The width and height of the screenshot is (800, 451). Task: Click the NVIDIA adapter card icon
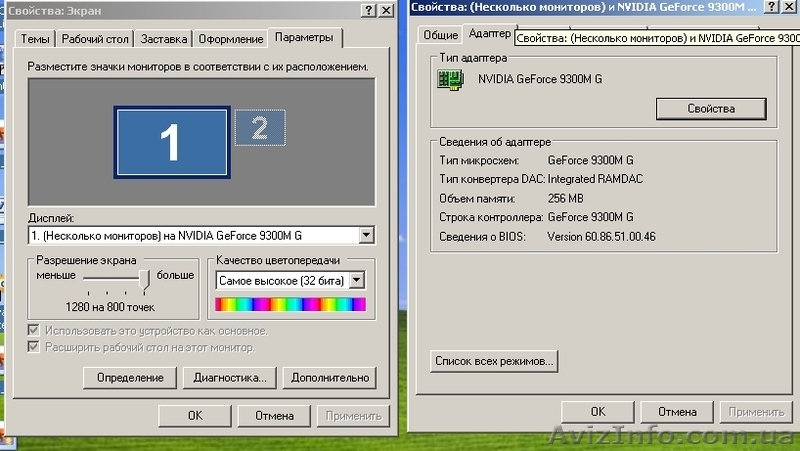click(x=450, y=80)
